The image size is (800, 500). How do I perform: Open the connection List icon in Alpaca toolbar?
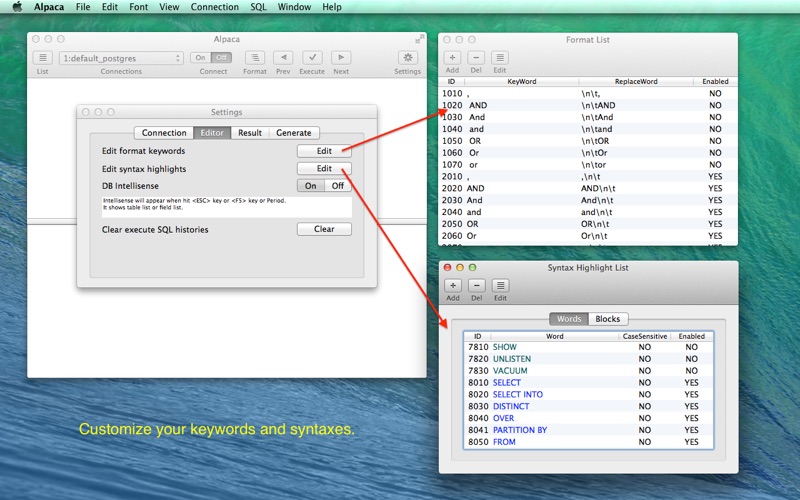tap(42, 58)
